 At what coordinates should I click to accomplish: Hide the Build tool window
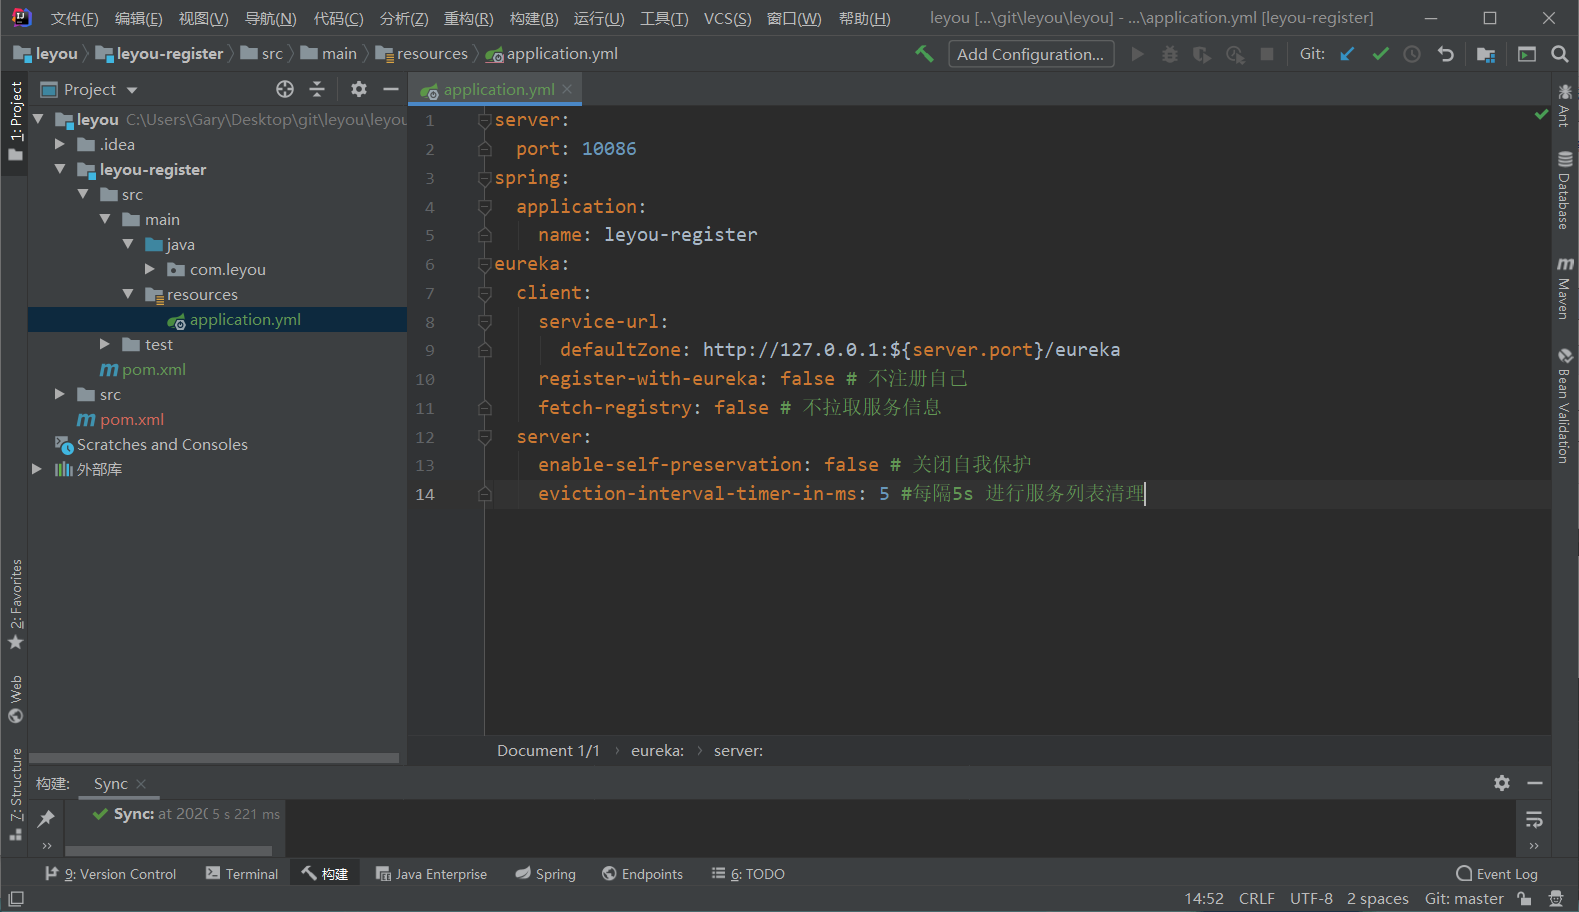click(1535, 783)
